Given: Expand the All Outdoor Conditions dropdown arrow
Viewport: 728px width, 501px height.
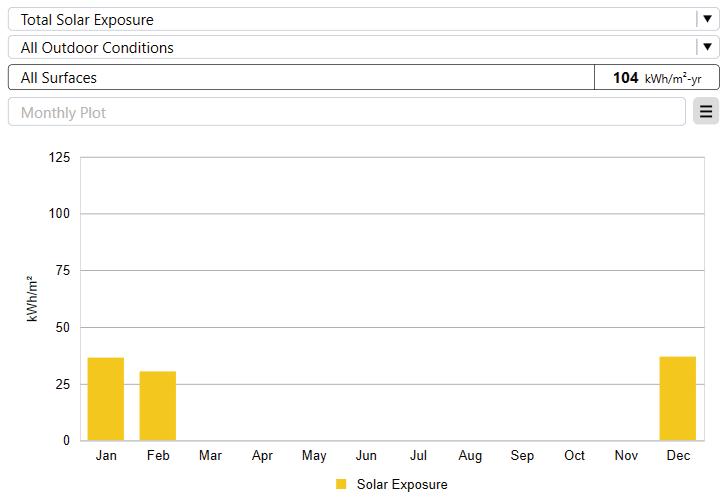Looking at the screenshot, I should tap(707, 47).
